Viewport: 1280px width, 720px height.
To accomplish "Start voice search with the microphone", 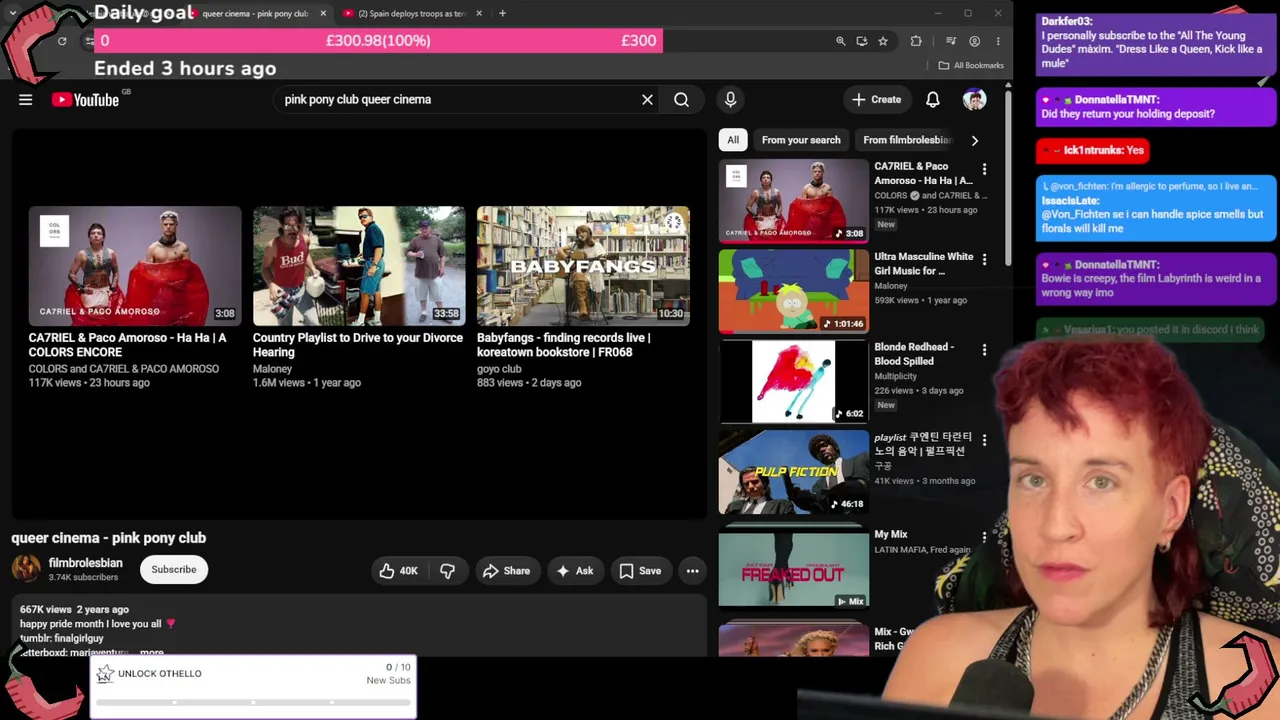I will click(x=730, y=99).
